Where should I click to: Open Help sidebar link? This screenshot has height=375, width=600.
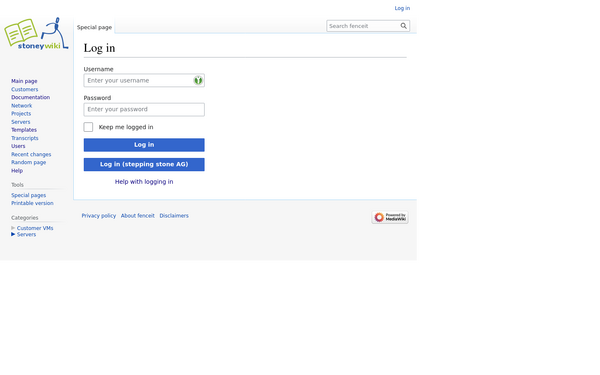[x=17, y=171]
